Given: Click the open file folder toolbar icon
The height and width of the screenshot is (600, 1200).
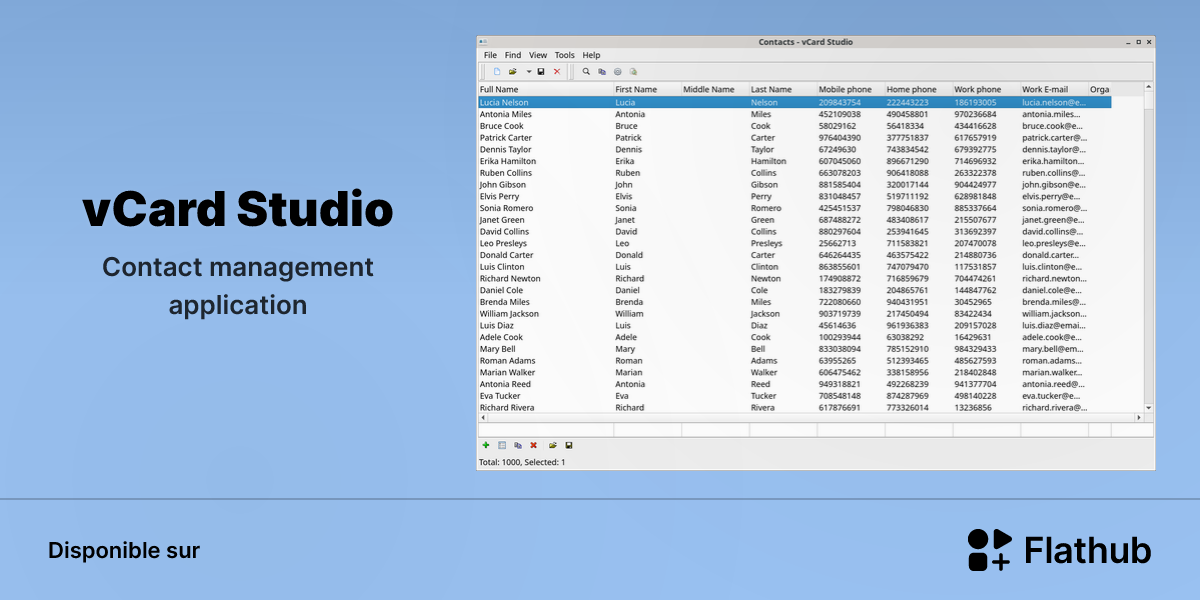Looking at the screenshot, I should click(513, 72).
